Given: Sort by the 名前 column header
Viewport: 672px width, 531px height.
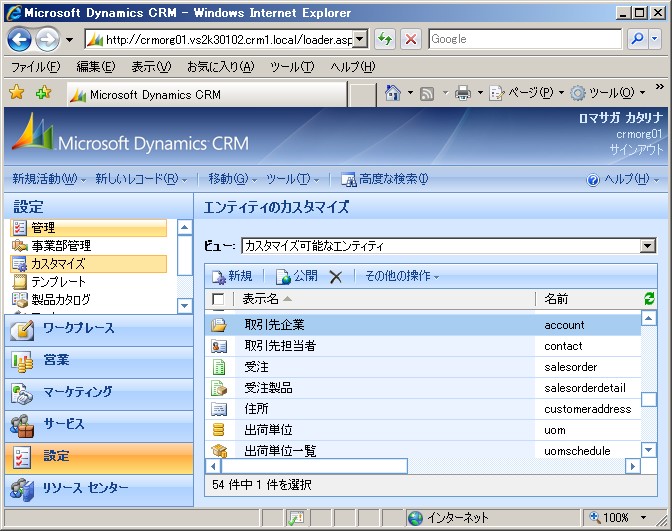Looking at the screenshot, I should coord(556,299).
